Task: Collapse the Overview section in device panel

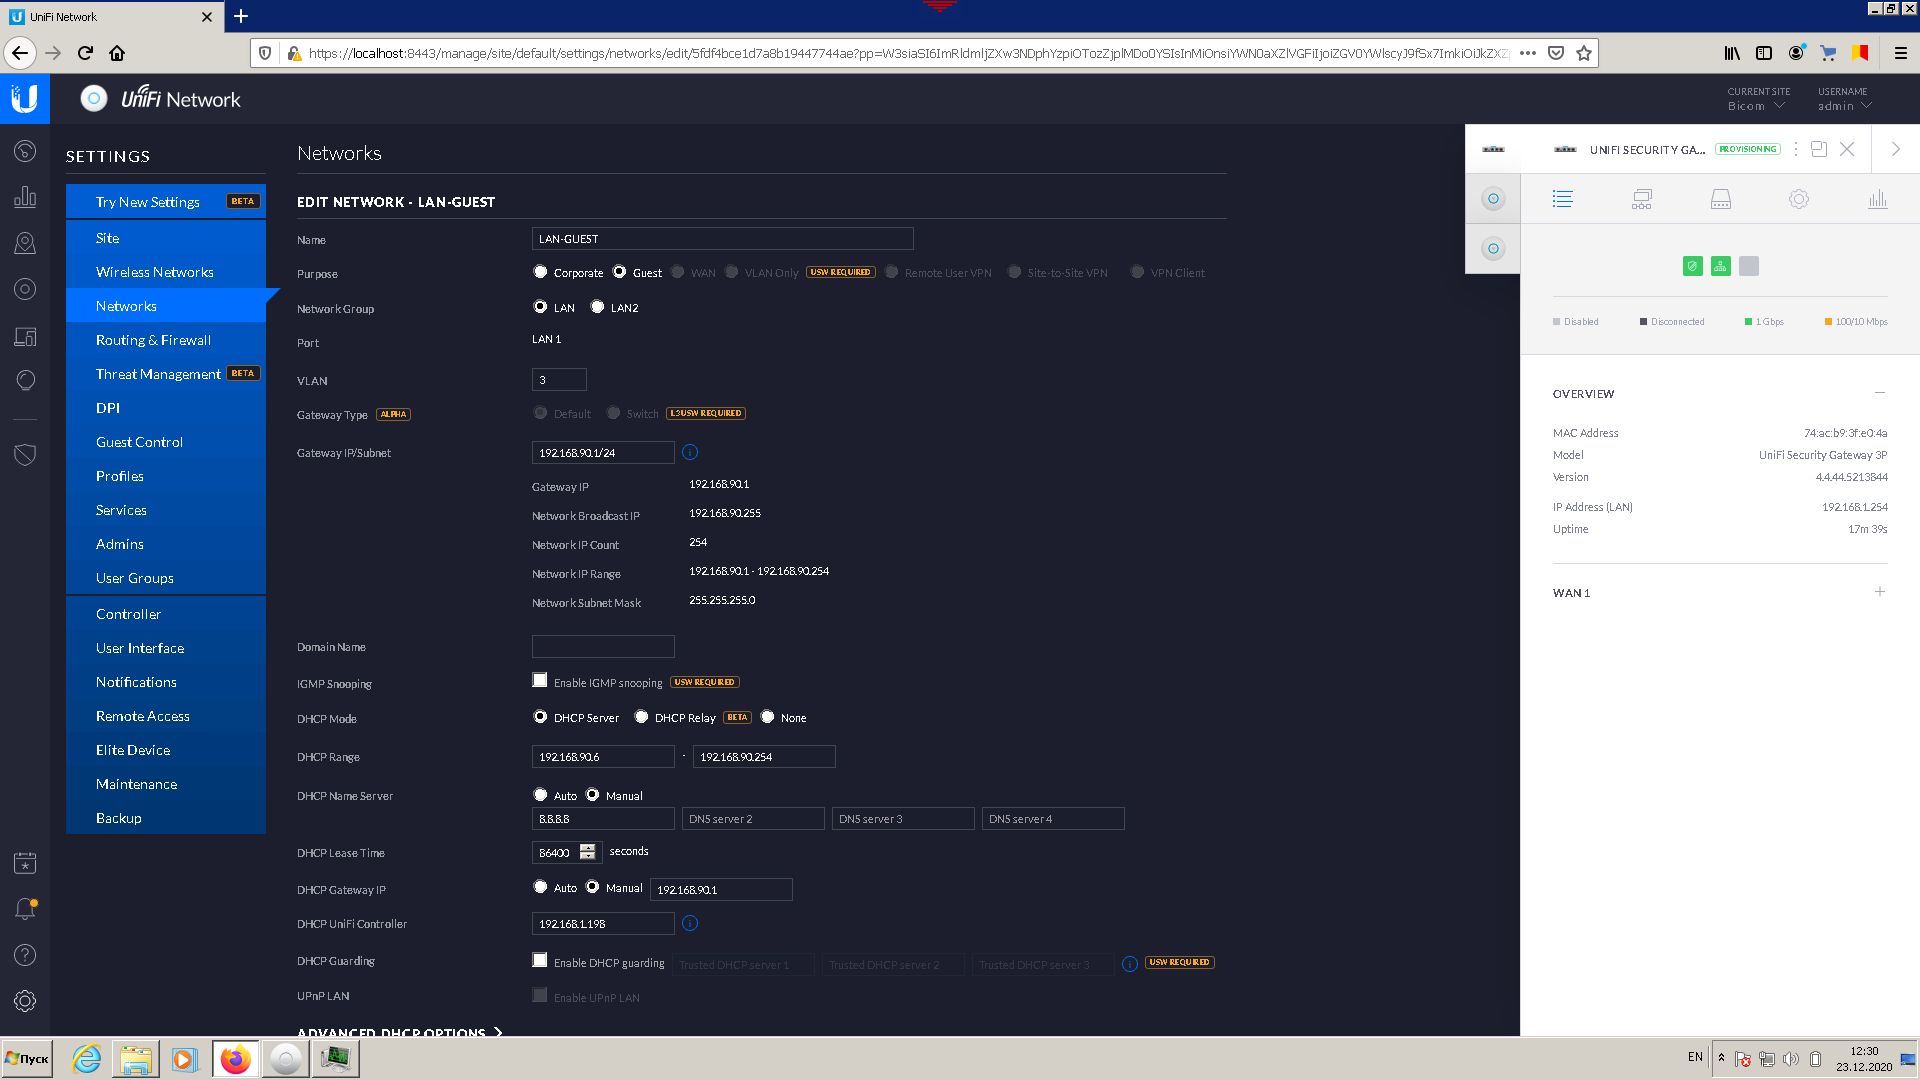Action: [x=1880, y=393]
